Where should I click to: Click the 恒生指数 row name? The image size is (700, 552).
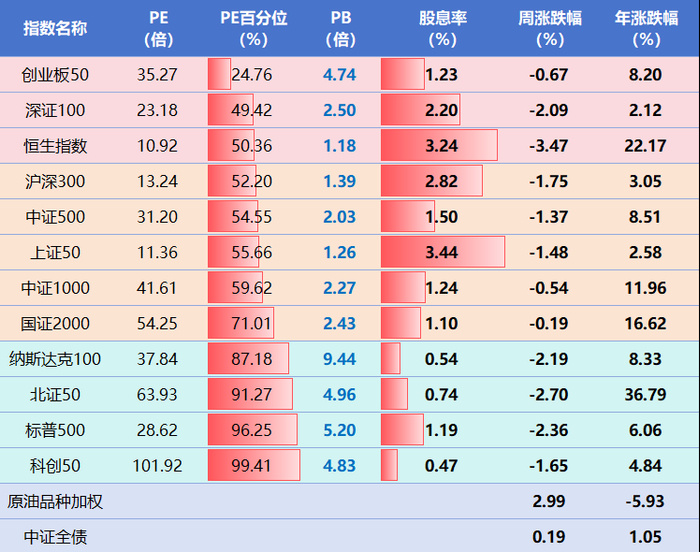(x=55, y=146)
